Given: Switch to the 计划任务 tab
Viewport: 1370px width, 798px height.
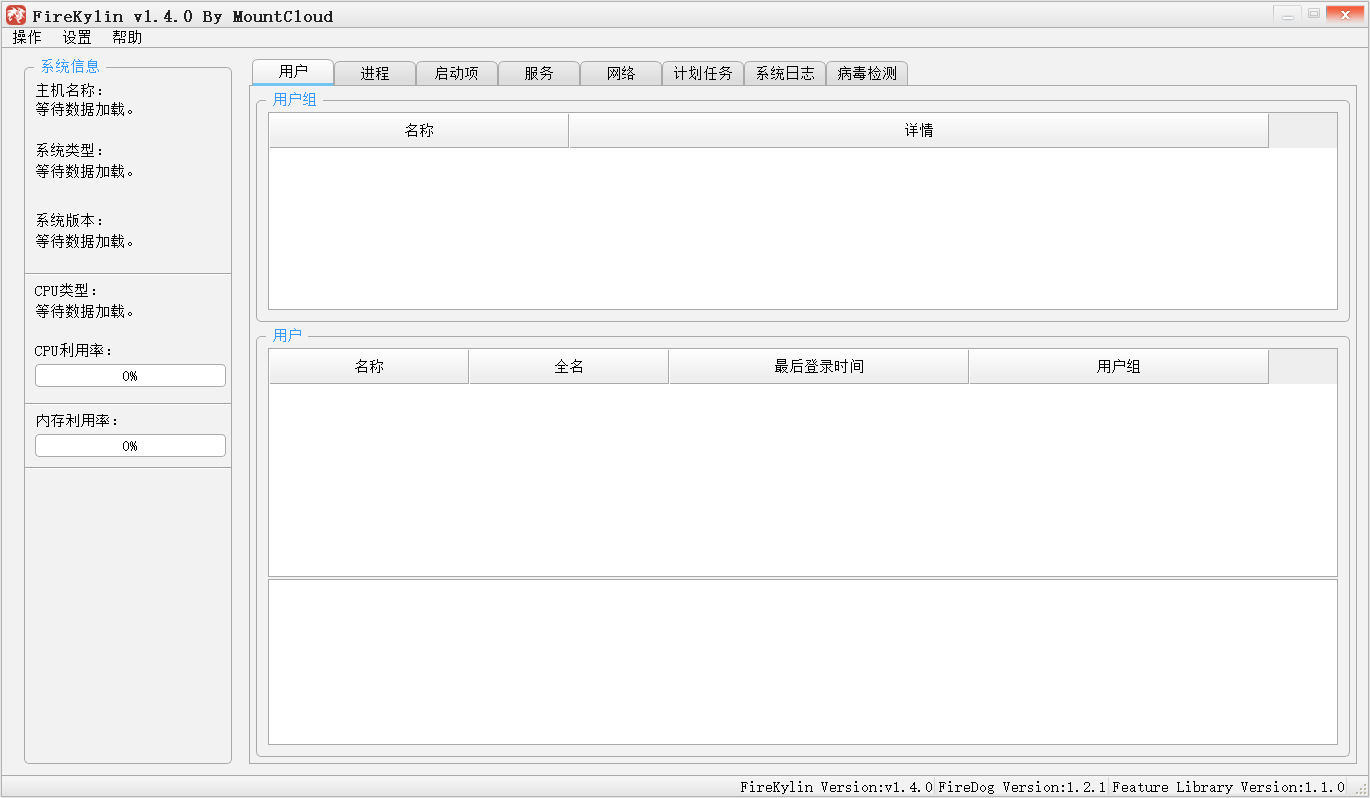Looking at the screenshot, I should click(x=703, y=74).
